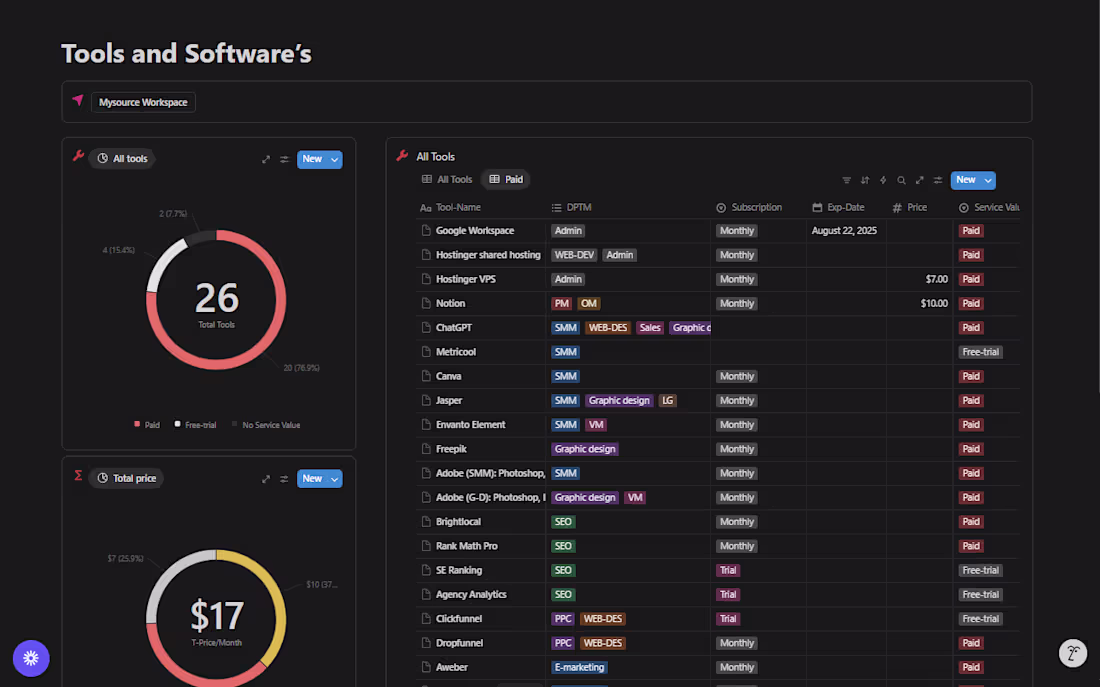This screenshot has width=1100, height=687.
Task: Click the white Free-trial segment of Total Tools donut
Action: coord(161,261)
